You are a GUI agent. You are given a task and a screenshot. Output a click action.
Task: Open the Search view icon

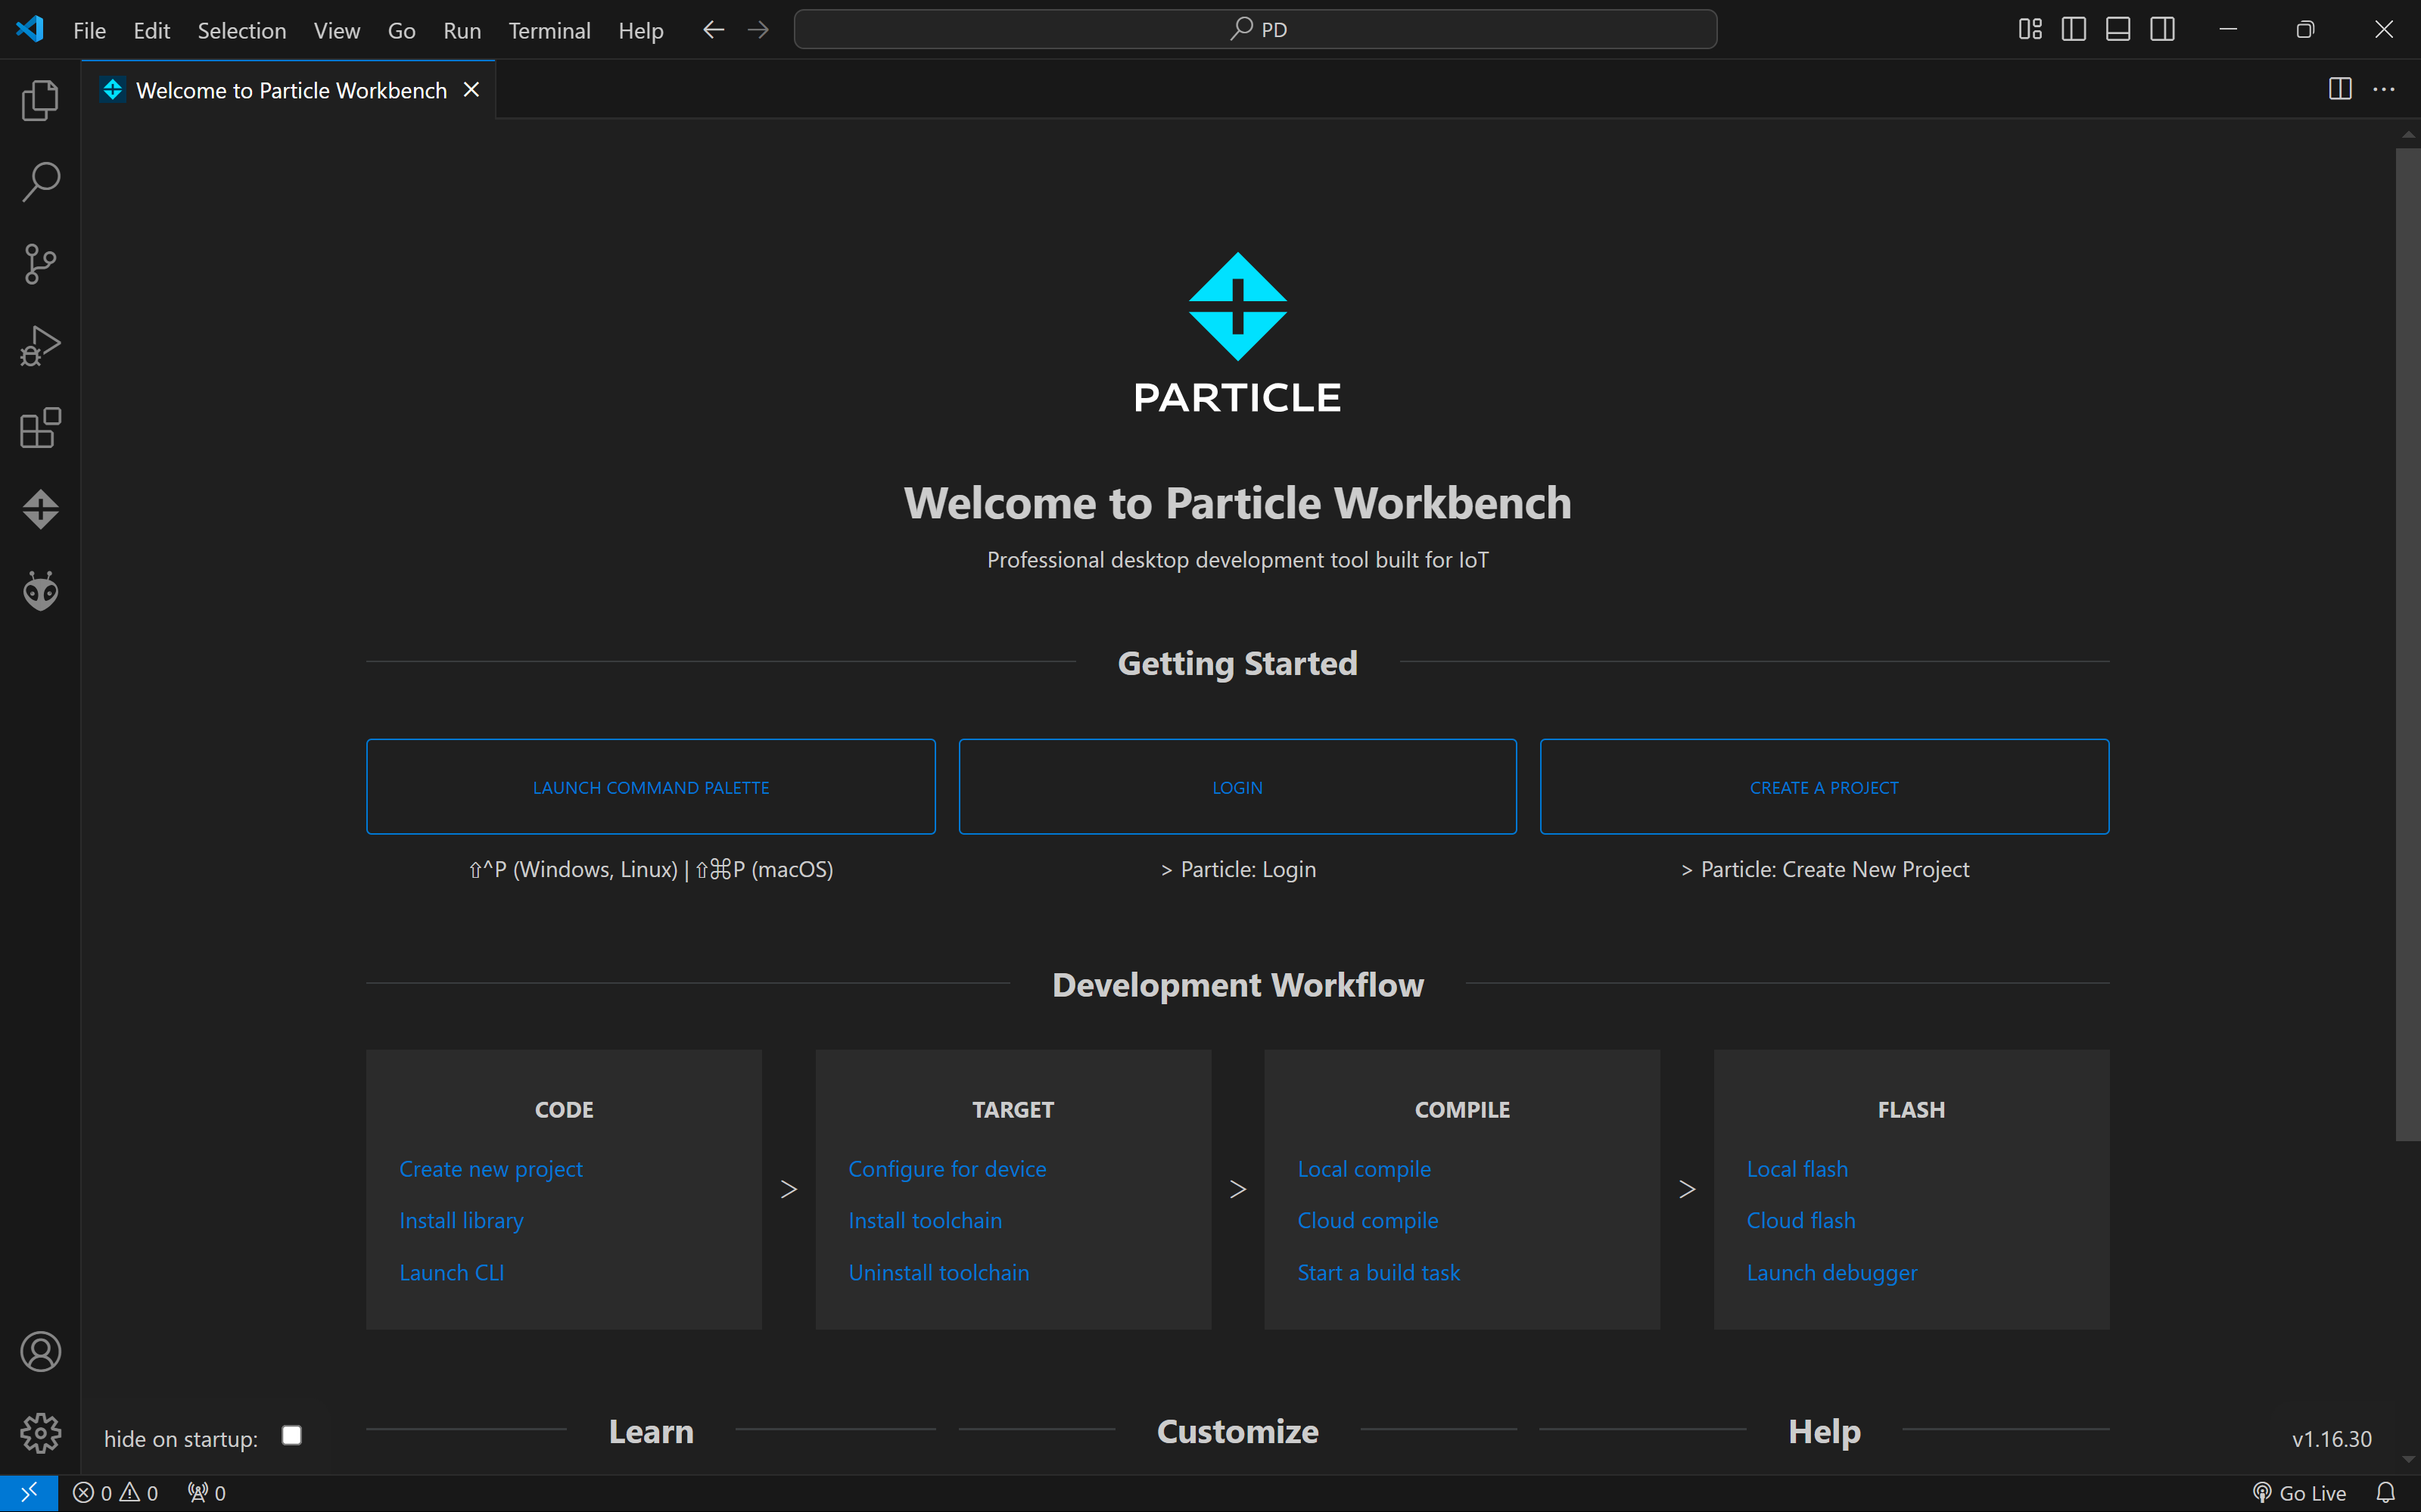point(40,182)
